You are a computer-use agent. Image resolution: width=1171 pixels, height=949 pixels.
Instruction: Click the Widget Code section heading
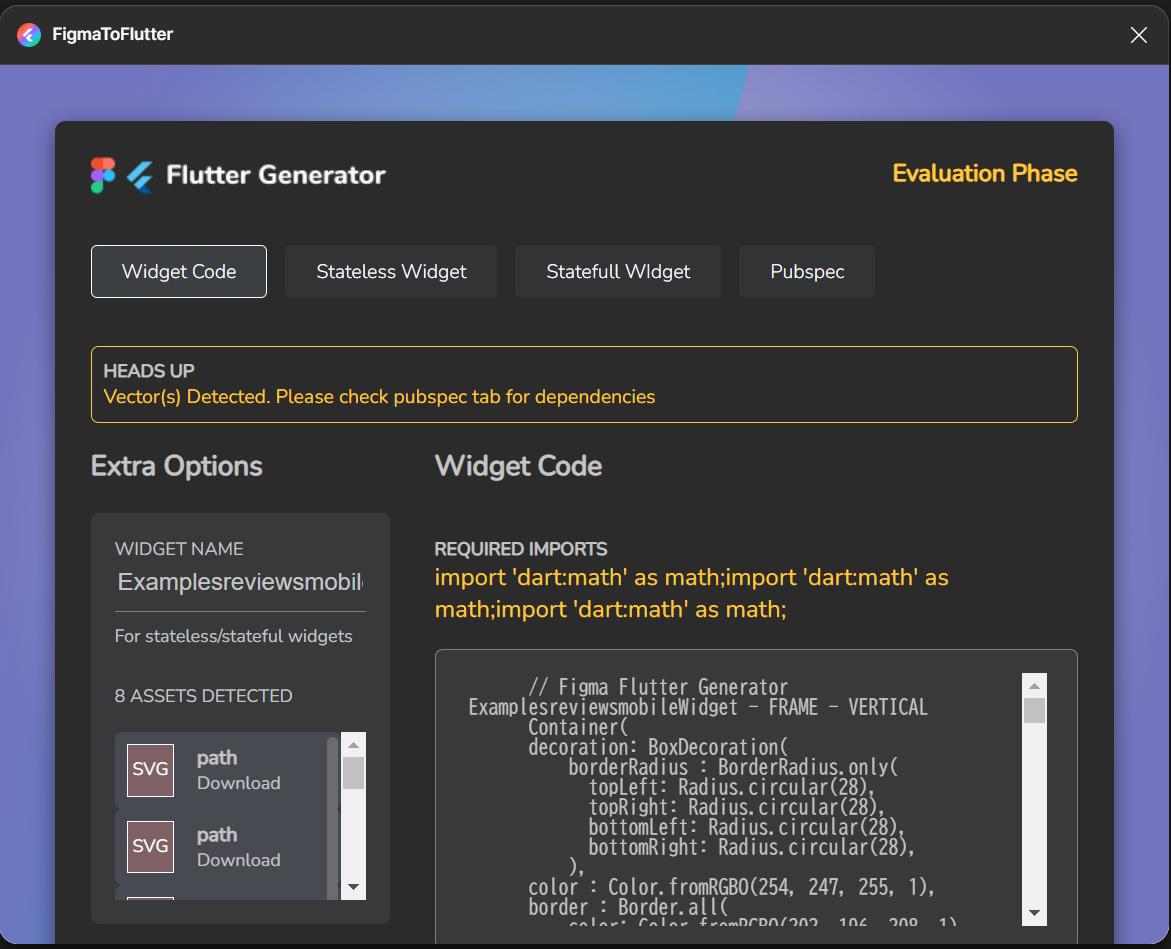click(x=518, y=466)
